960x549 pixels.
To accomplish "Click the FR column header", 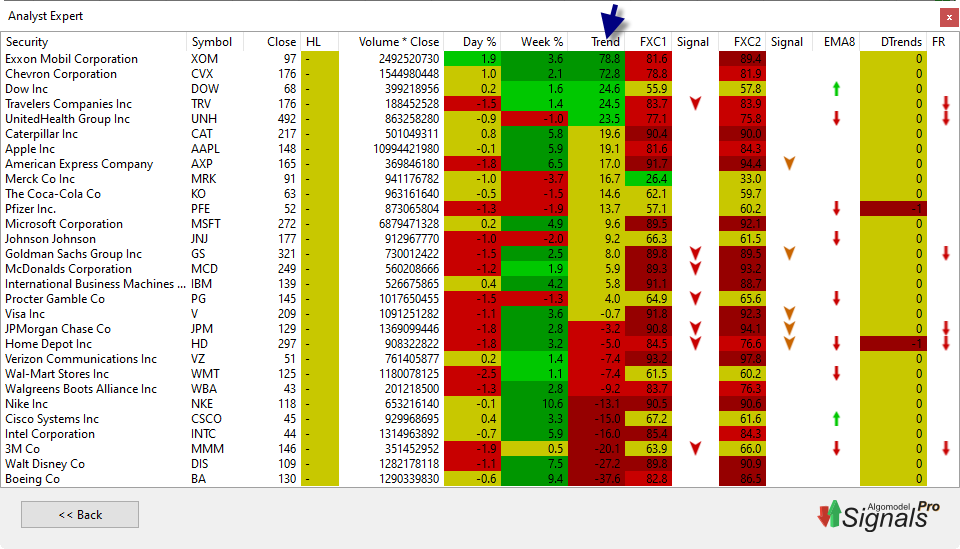I will pos(939,42).
